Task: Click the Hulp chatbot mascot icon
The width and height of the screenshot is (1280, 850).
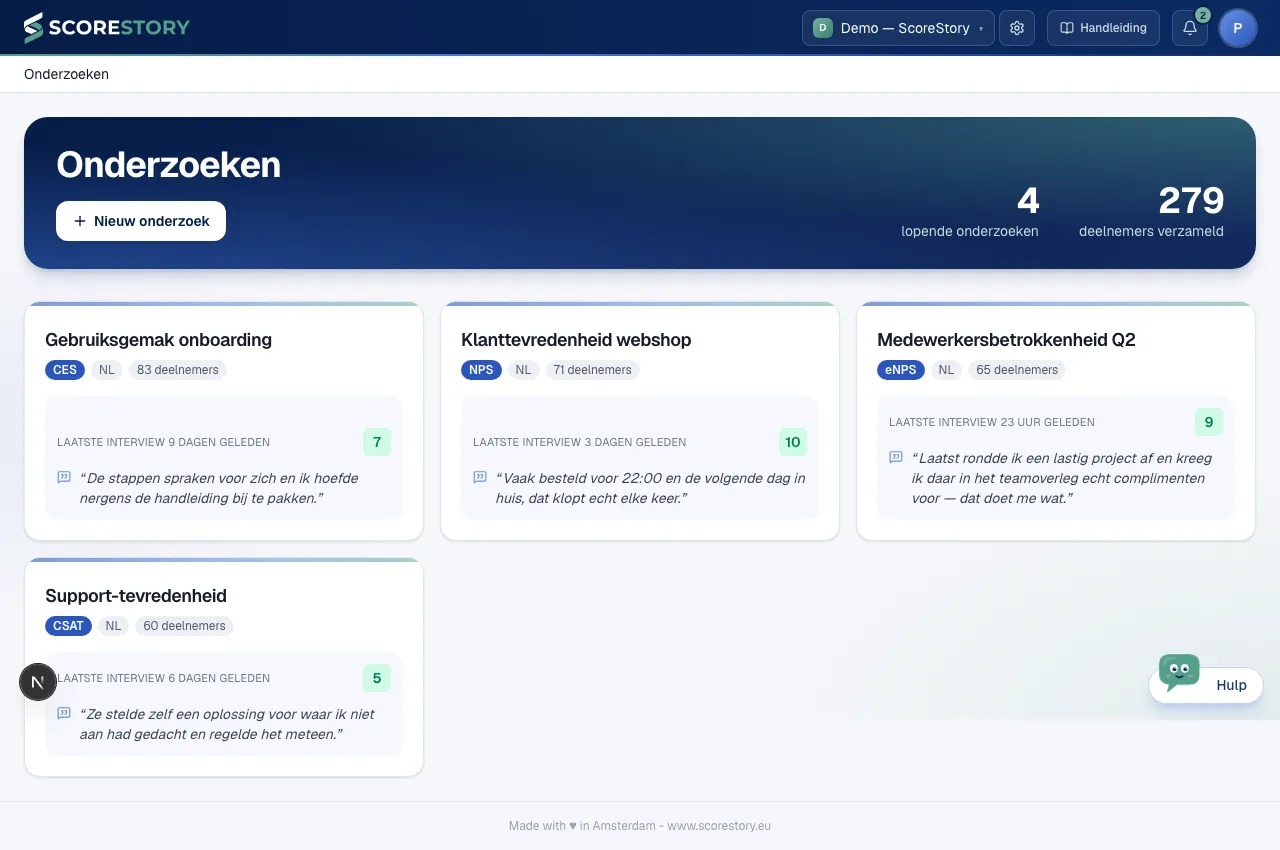Action: [1179, 672]
